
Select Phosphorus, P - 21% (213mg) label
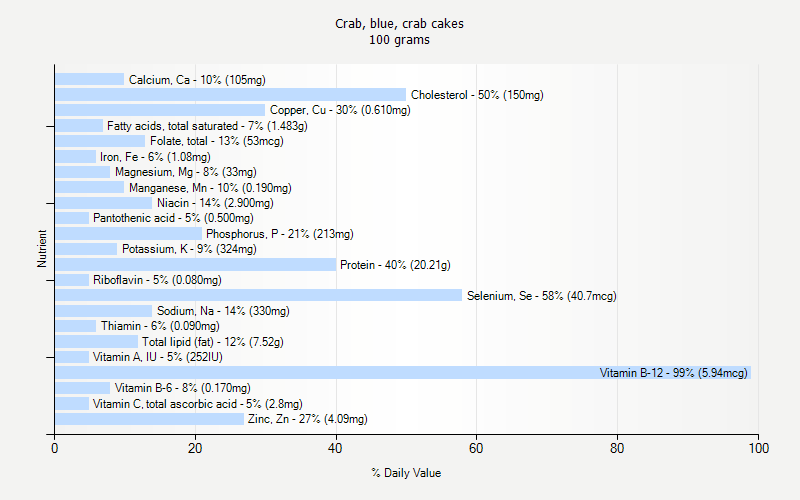click(280, 234)
